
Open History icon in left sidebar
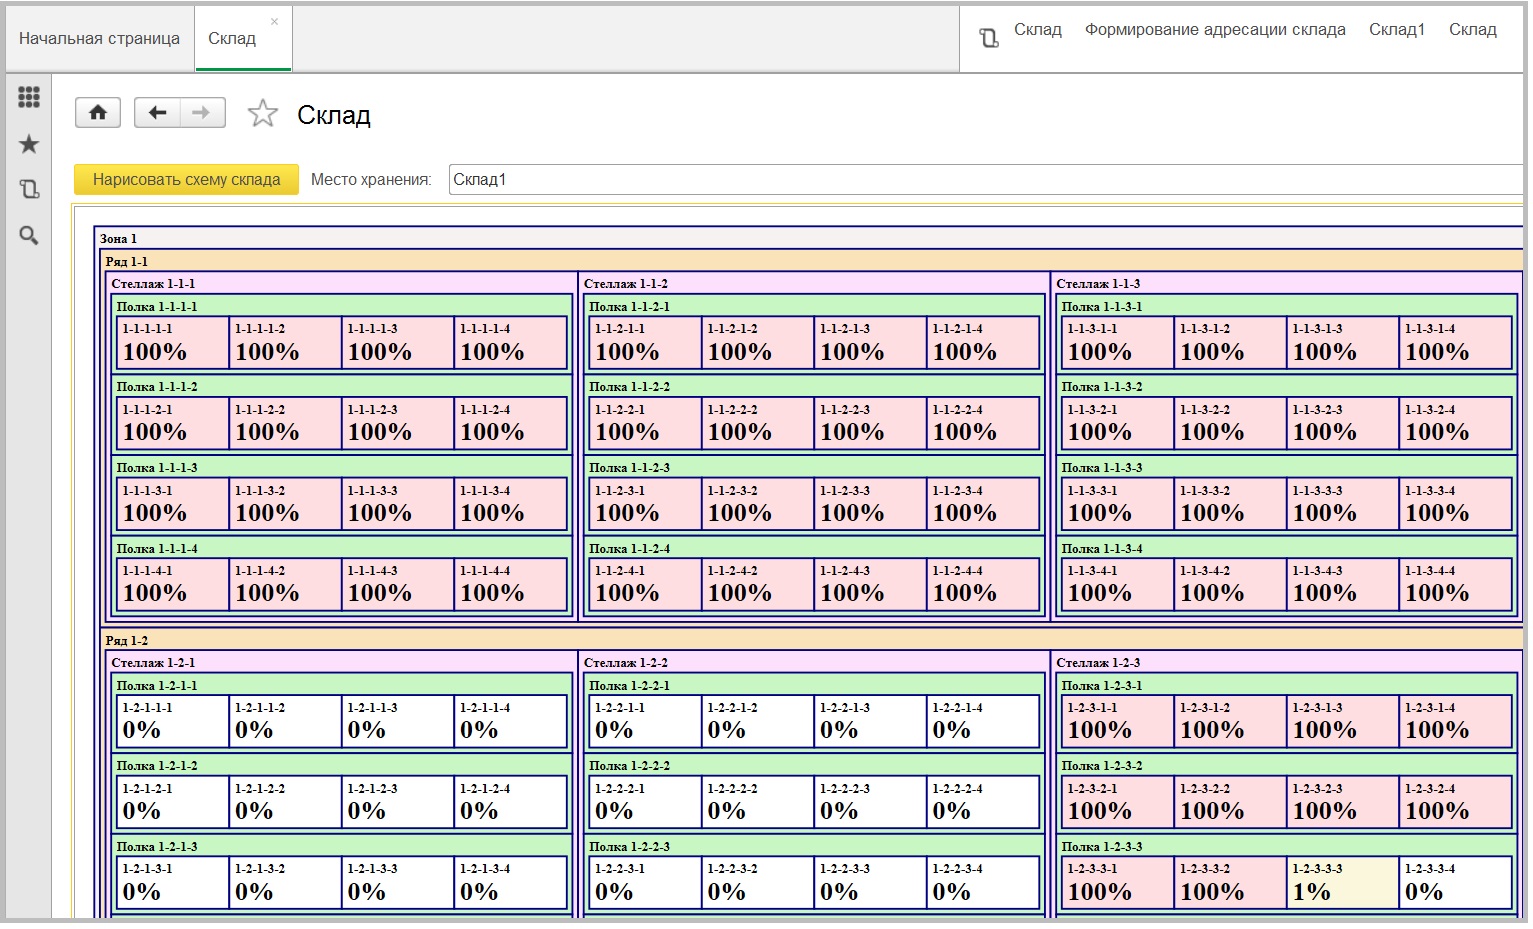click(x=29, y=189)
